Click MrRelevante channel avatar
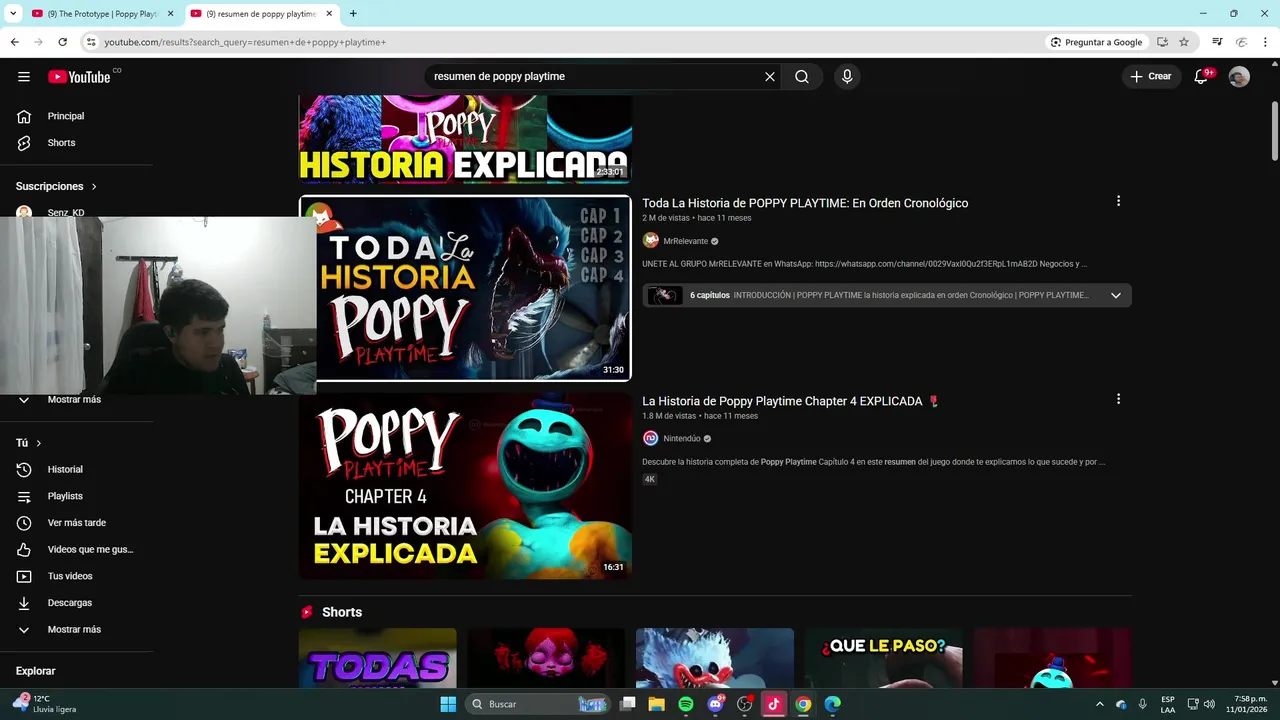Screen dimensions: 1280x720 pyautogui.click(x=650, y=241)
